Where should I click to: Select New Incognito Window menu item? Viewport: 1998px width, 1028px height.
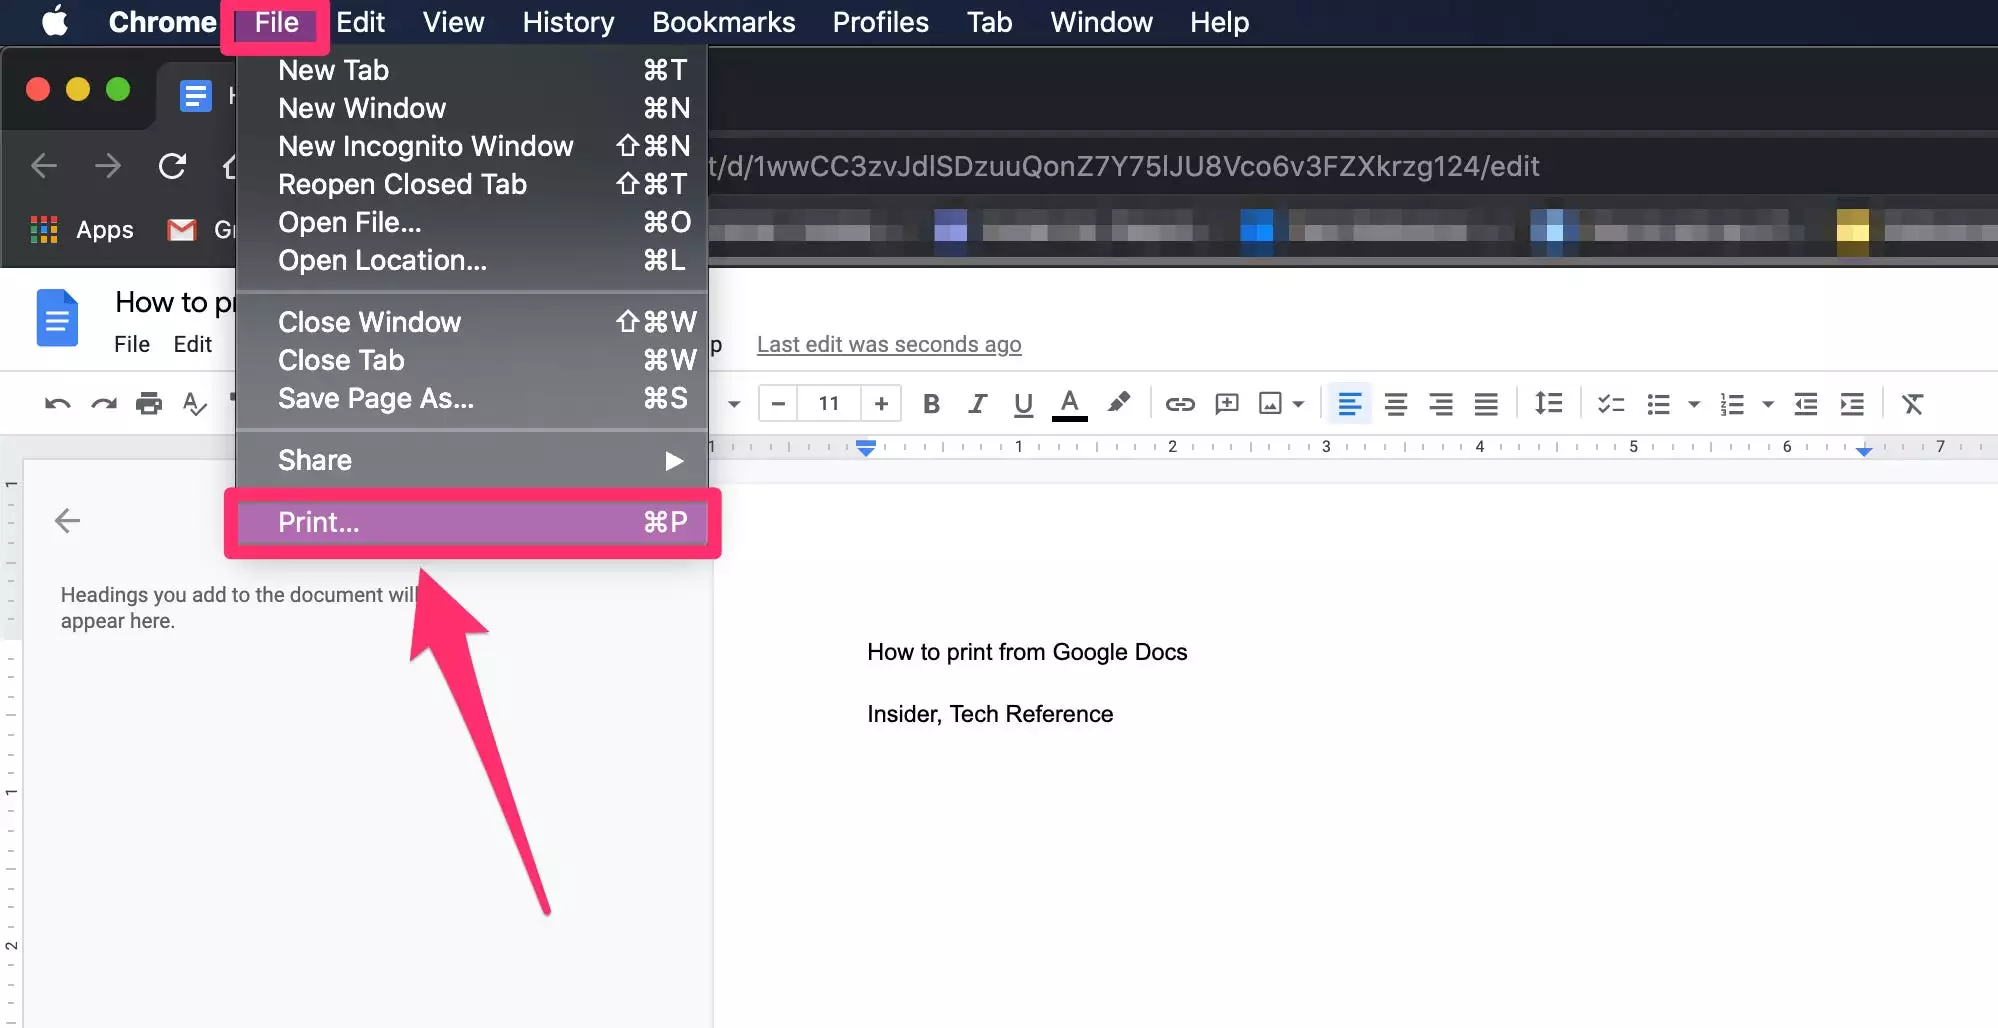click(426, 147)
